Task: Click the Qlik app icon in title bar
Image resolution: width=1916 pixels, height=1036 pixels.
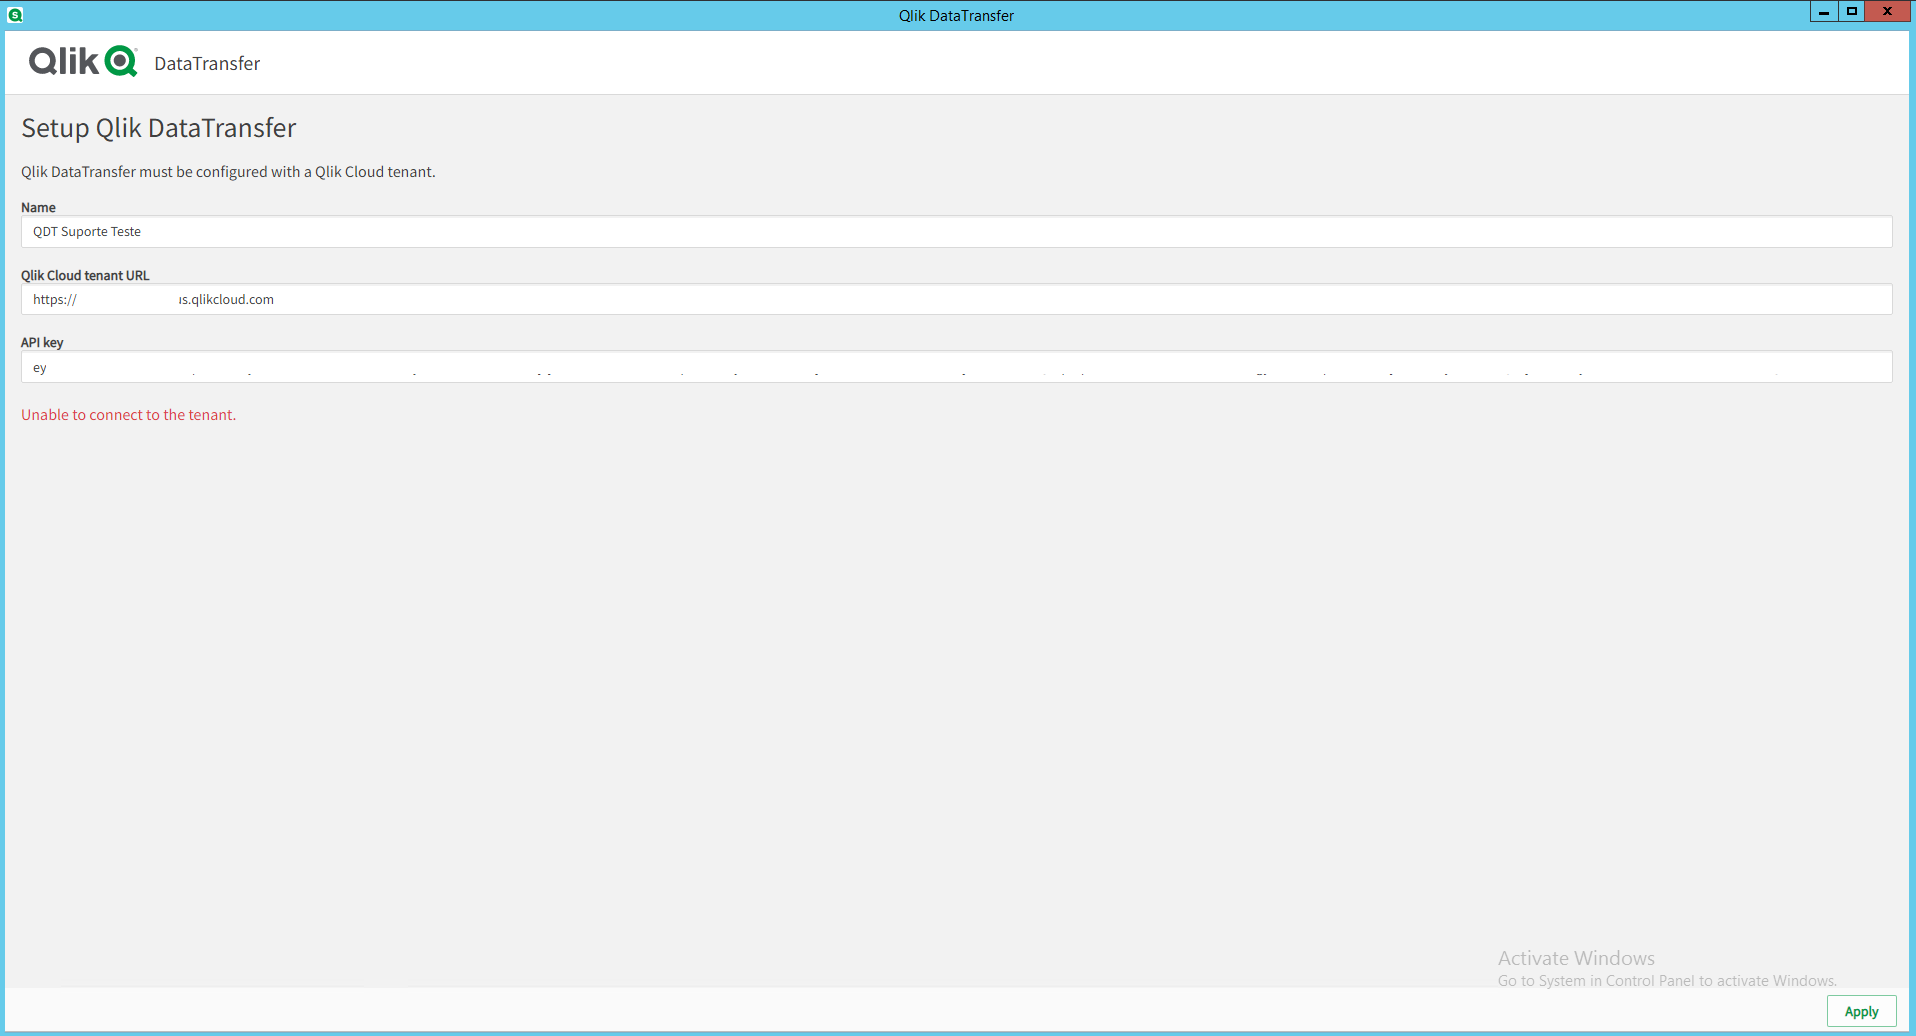Action: pyautogui.click(x=15, y=14)
